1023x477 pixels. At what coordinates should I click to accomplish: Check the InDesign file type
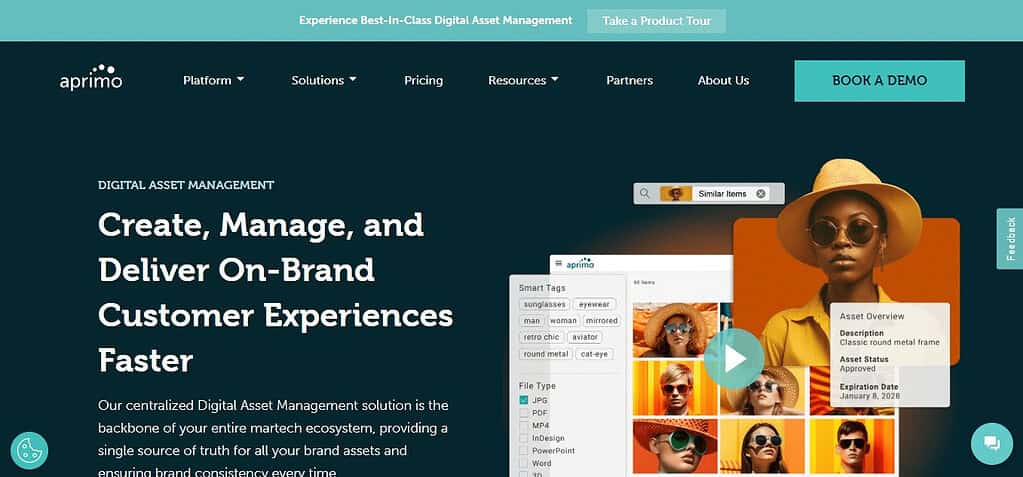point(524,438)
